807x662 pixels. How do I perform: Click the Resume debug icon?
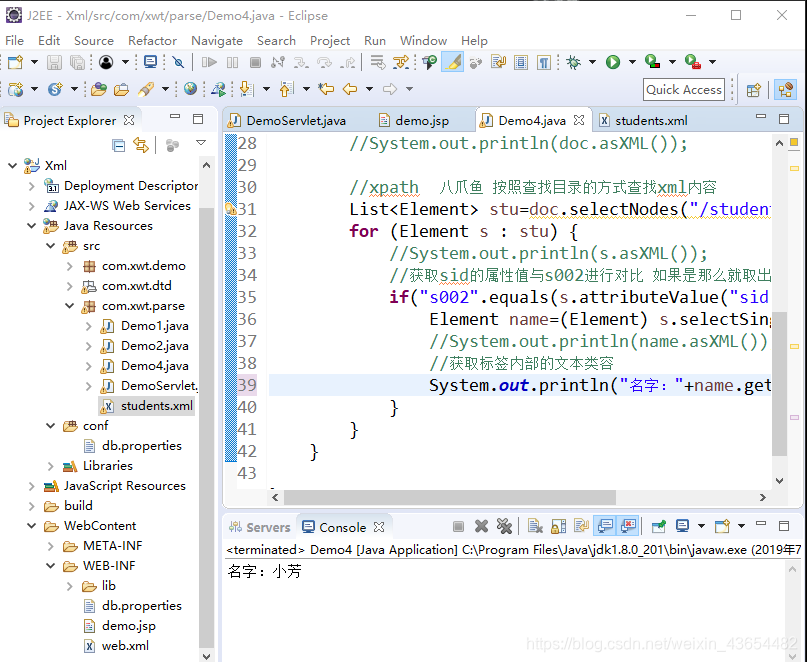pyautogui.click(x=209, y=62)
